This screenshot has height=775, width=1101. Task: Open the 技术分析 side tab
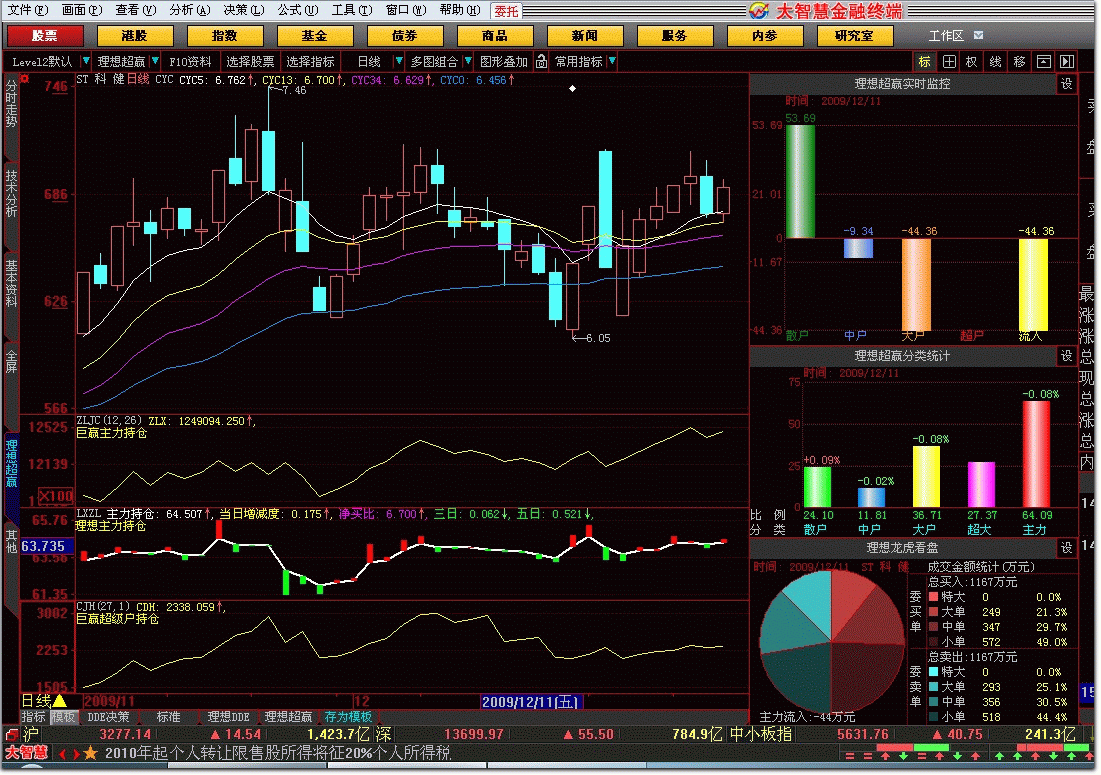coord(11,193)
